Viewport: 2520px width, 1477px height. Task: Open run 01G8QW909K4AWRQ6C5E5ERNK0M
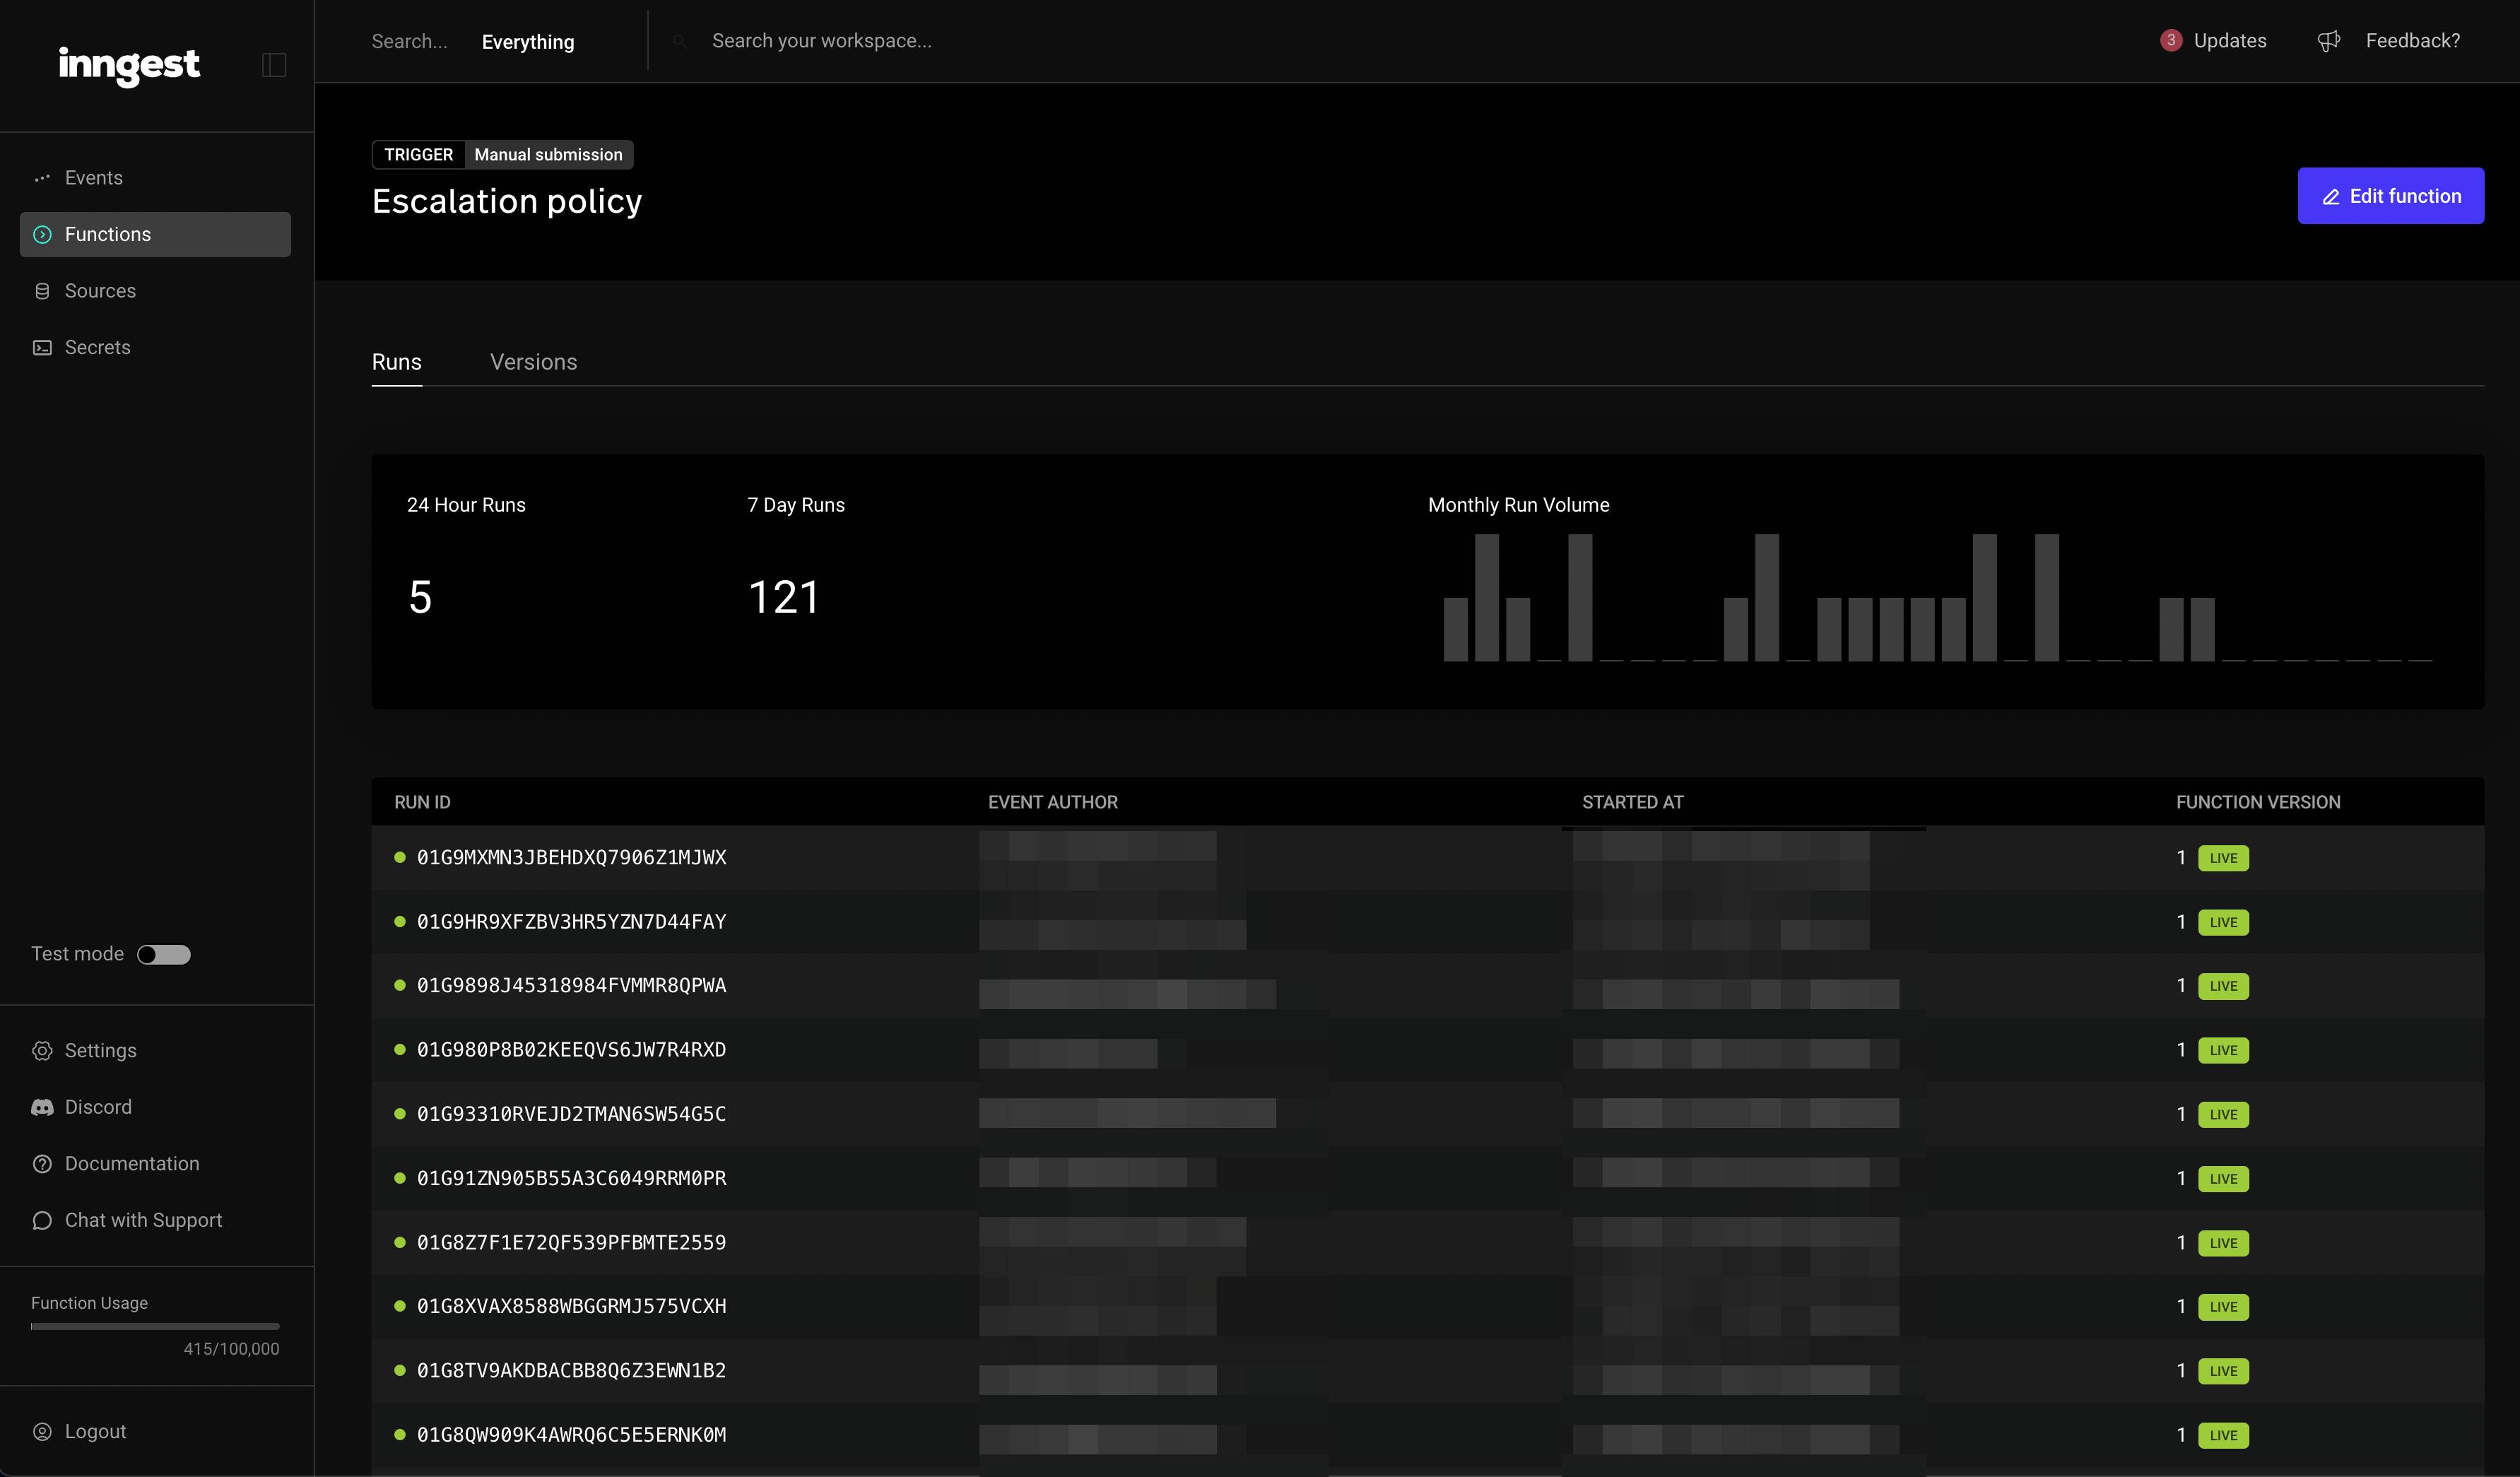[x=571, y=1435]
